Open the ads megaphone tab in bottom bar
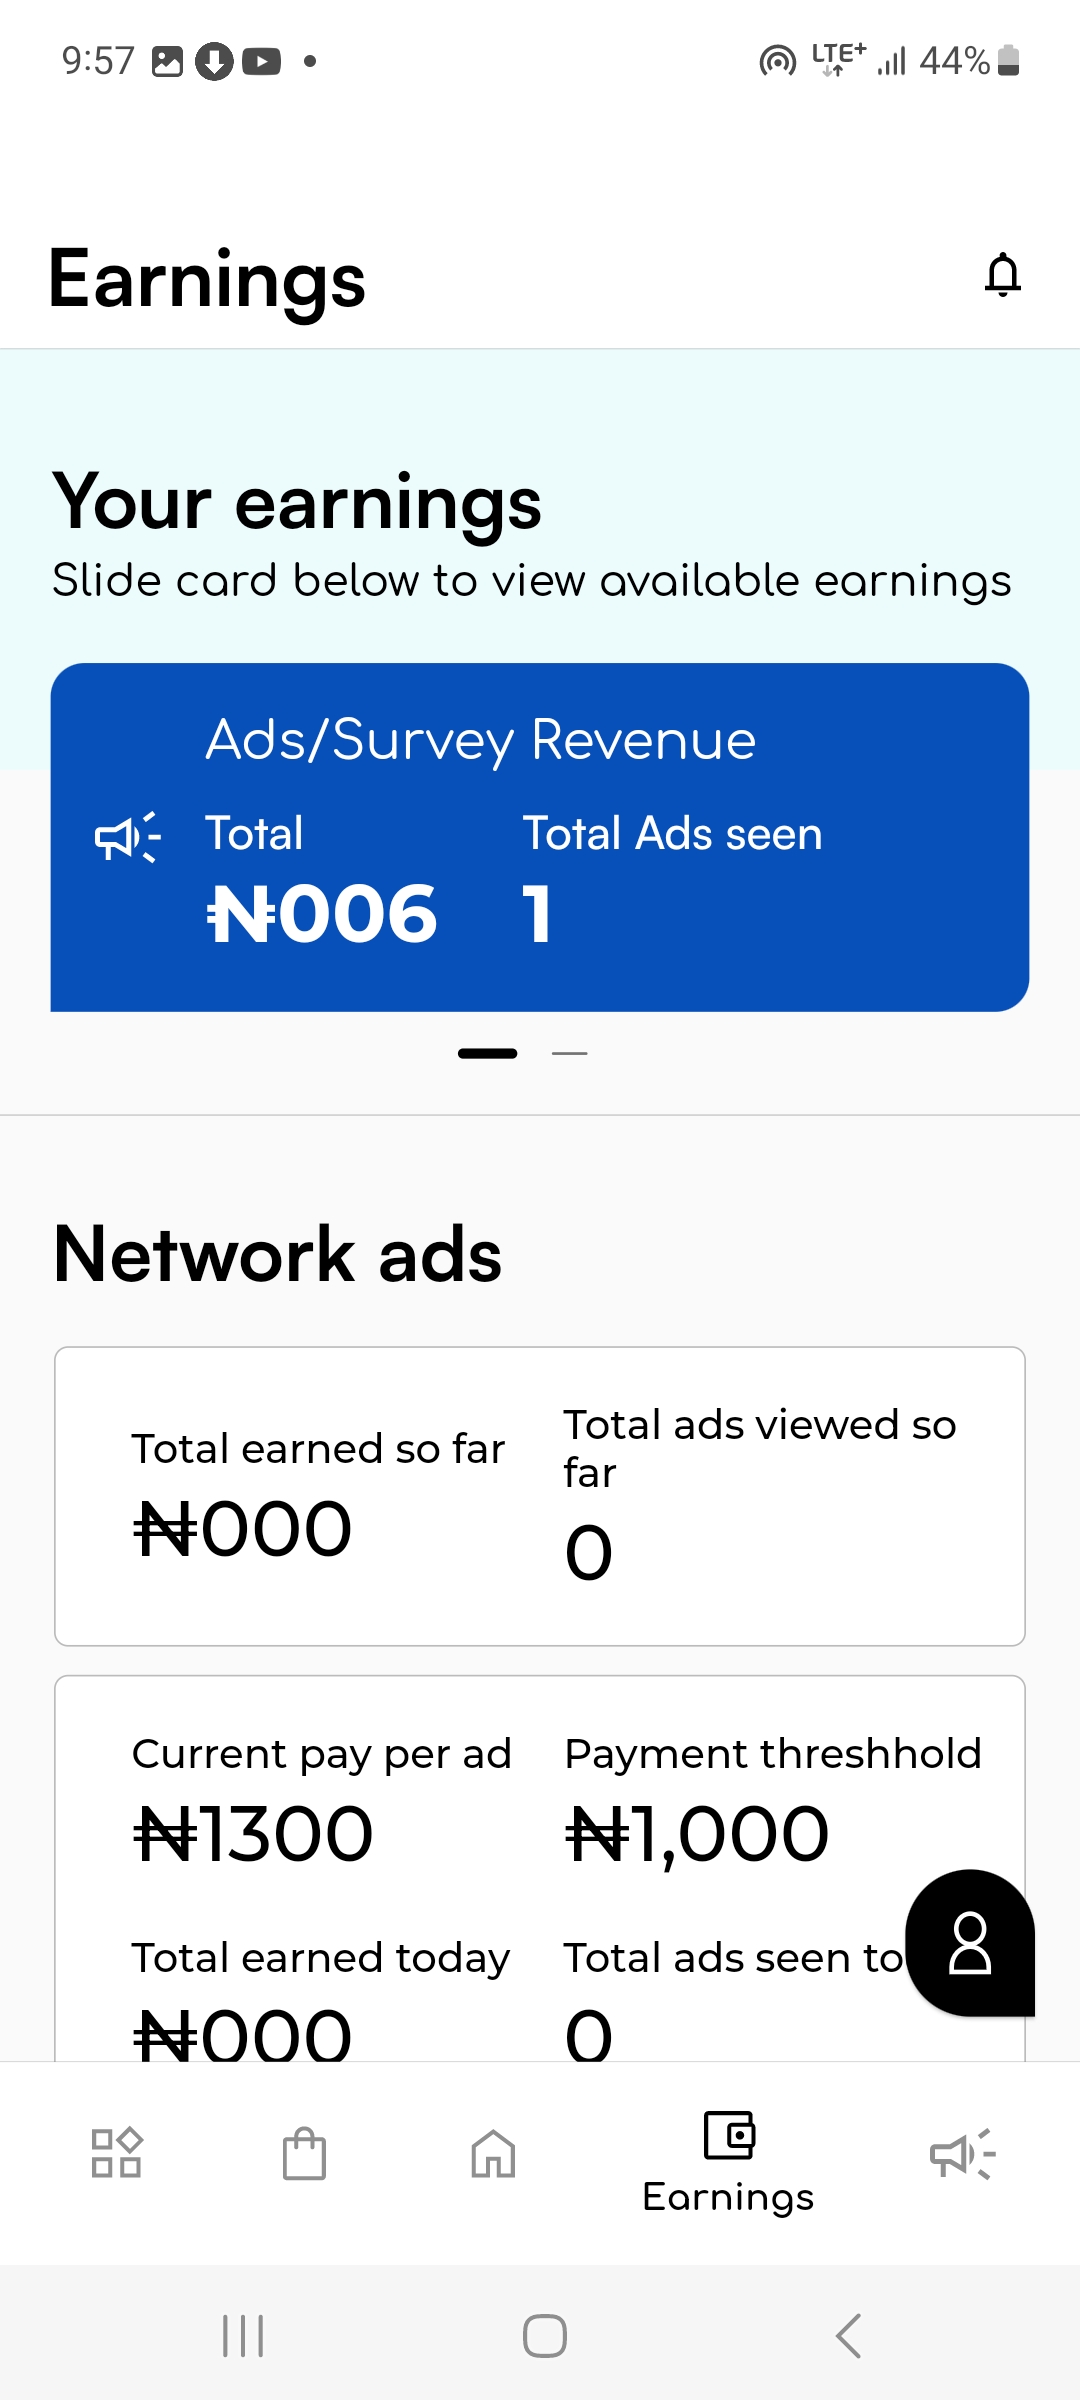 962,2152
